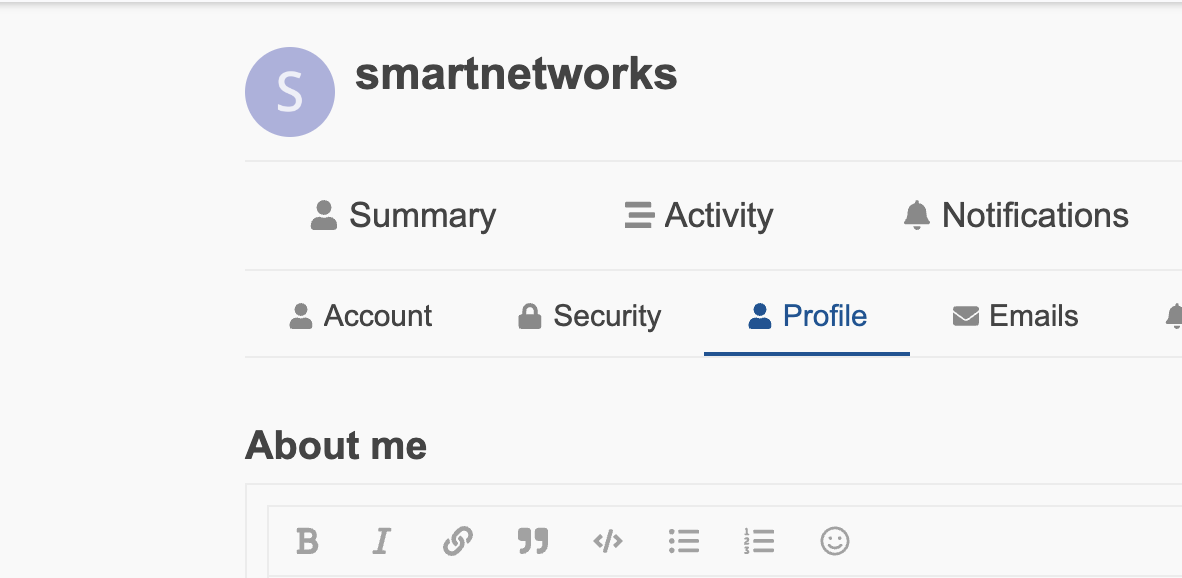Screen dimensions: 1182x578
Task: Click the smartnetworks username heading
Action: [516, 75]
